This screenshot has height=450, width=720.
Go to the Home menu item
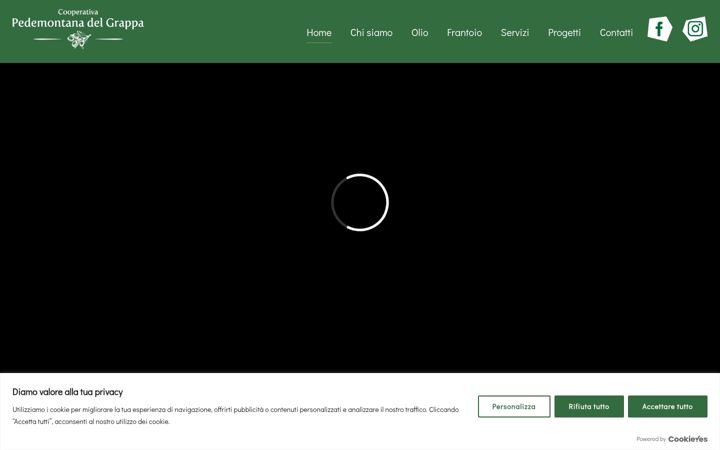tap(319, 33)
